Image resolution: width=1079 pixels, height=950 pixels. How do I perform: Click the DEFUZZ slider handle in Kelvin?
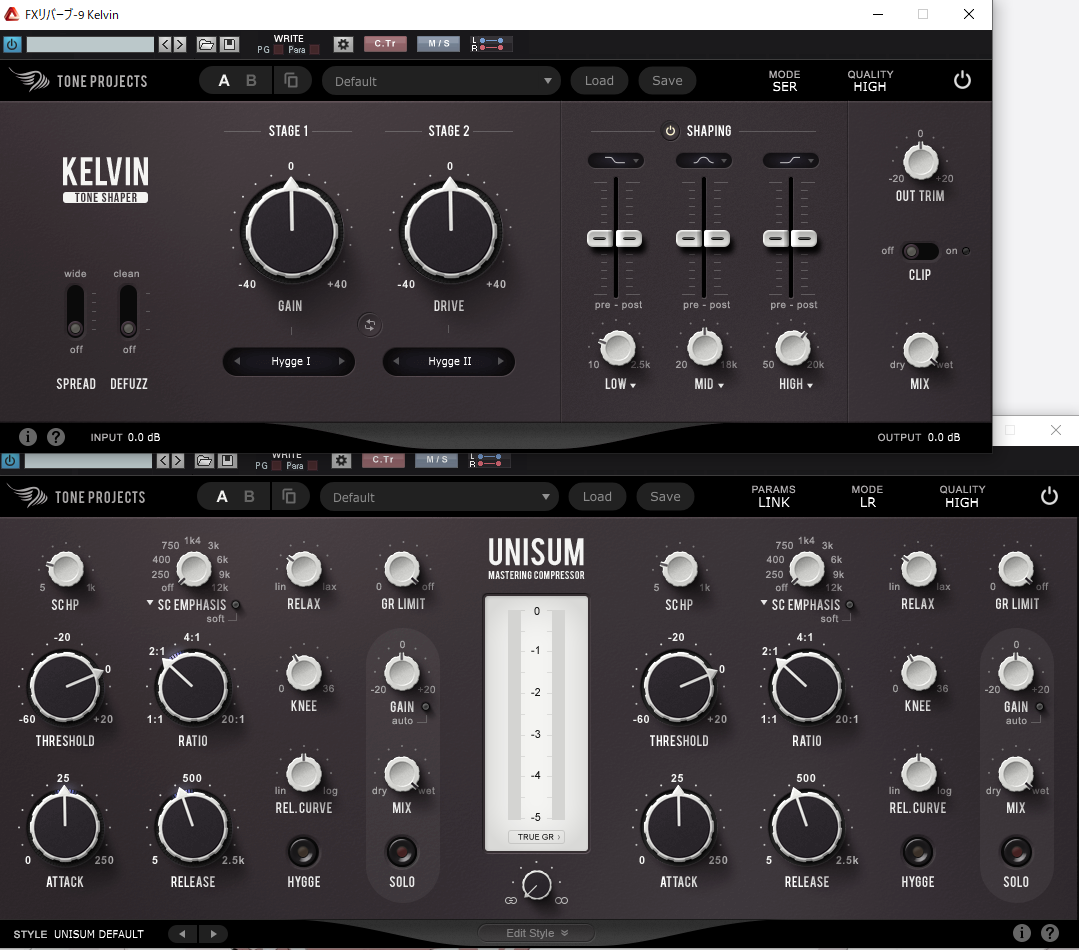point(128,328)
